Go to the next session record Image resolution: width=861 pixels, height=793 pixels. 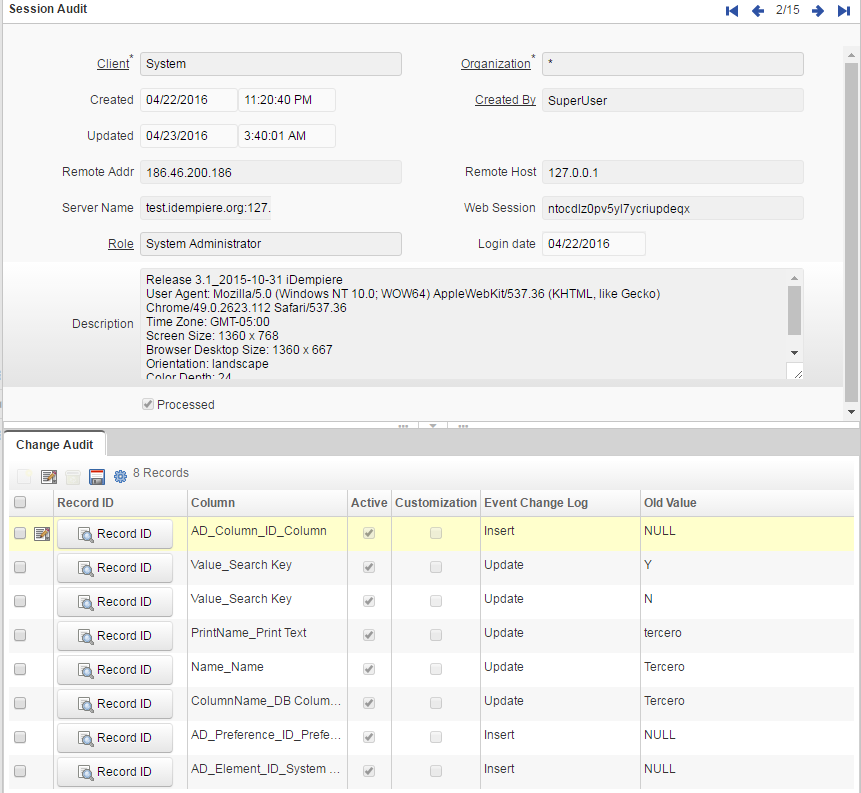(818, 10)
